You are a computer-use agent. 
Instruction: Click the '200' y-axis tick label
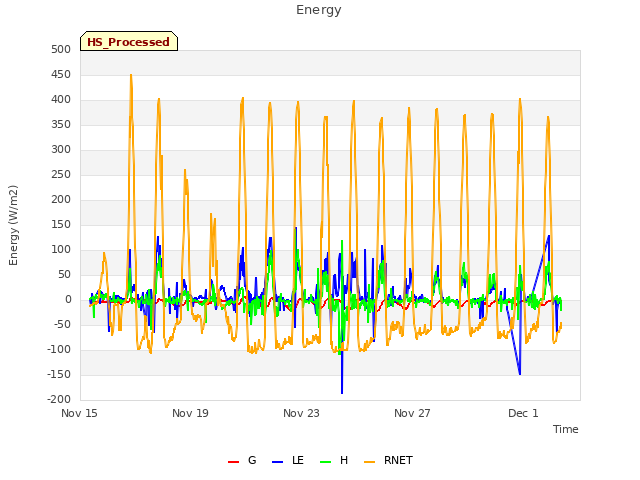[61, 200]
